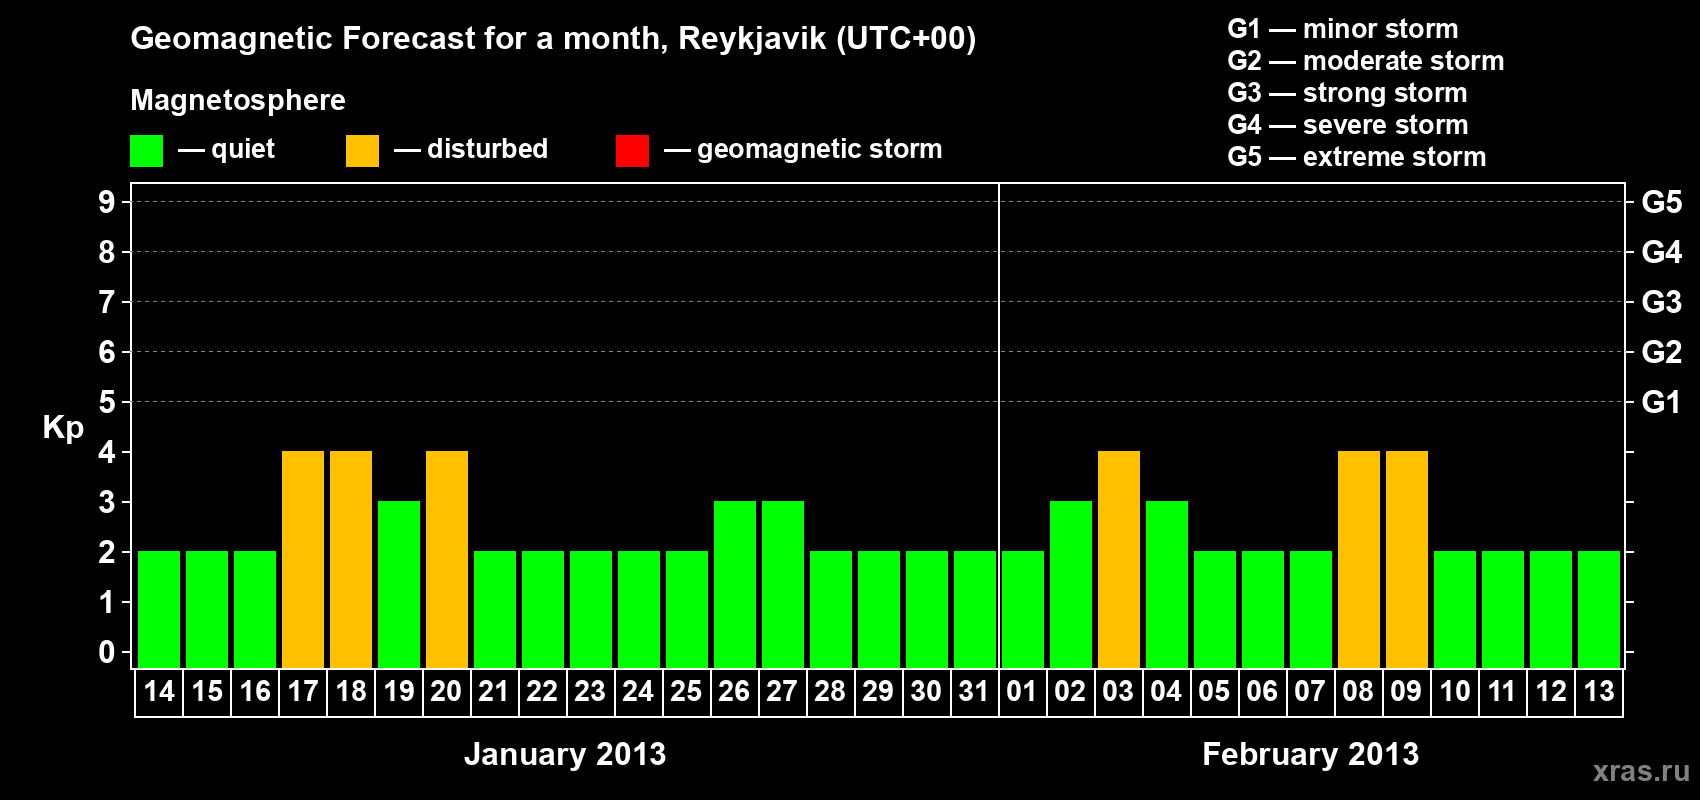Click the 'geomagnetic storm' legend label
Image resolution: width=1700 pixels, height=800 pixels.
820,150
